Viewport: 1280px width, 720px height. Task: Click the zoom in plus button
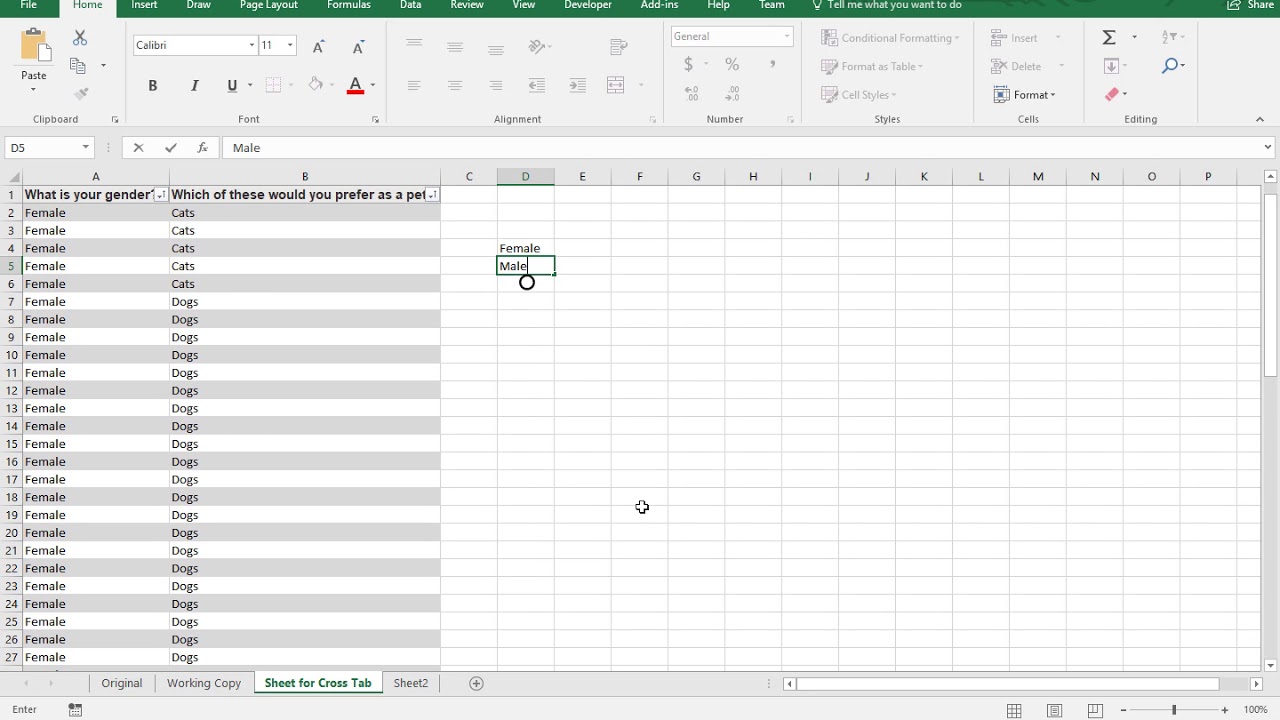[1224, 710]
